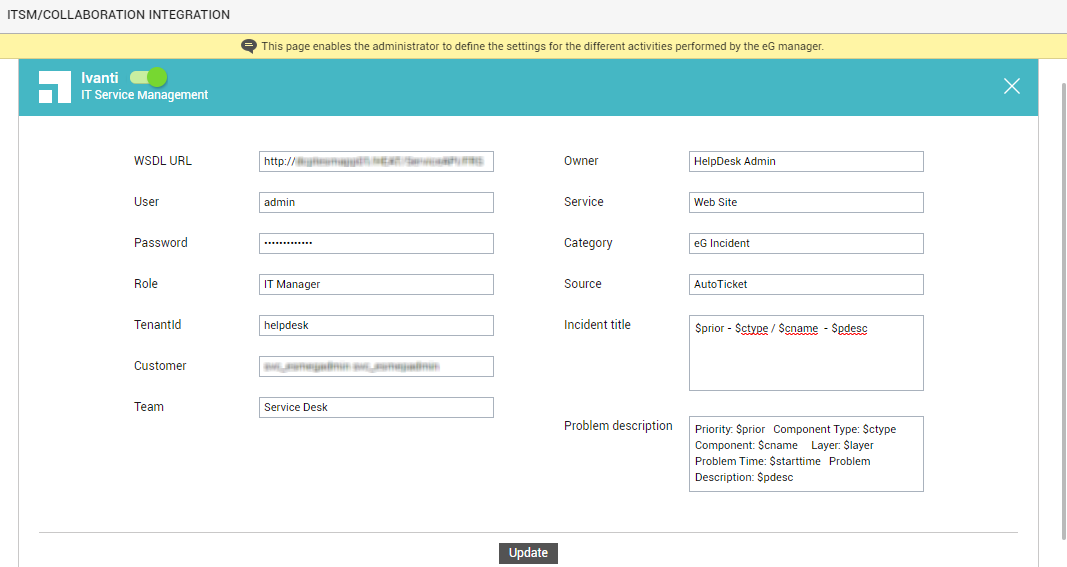
Task: Edit the TenantId field helpdesk
Action: click(376, 325)
